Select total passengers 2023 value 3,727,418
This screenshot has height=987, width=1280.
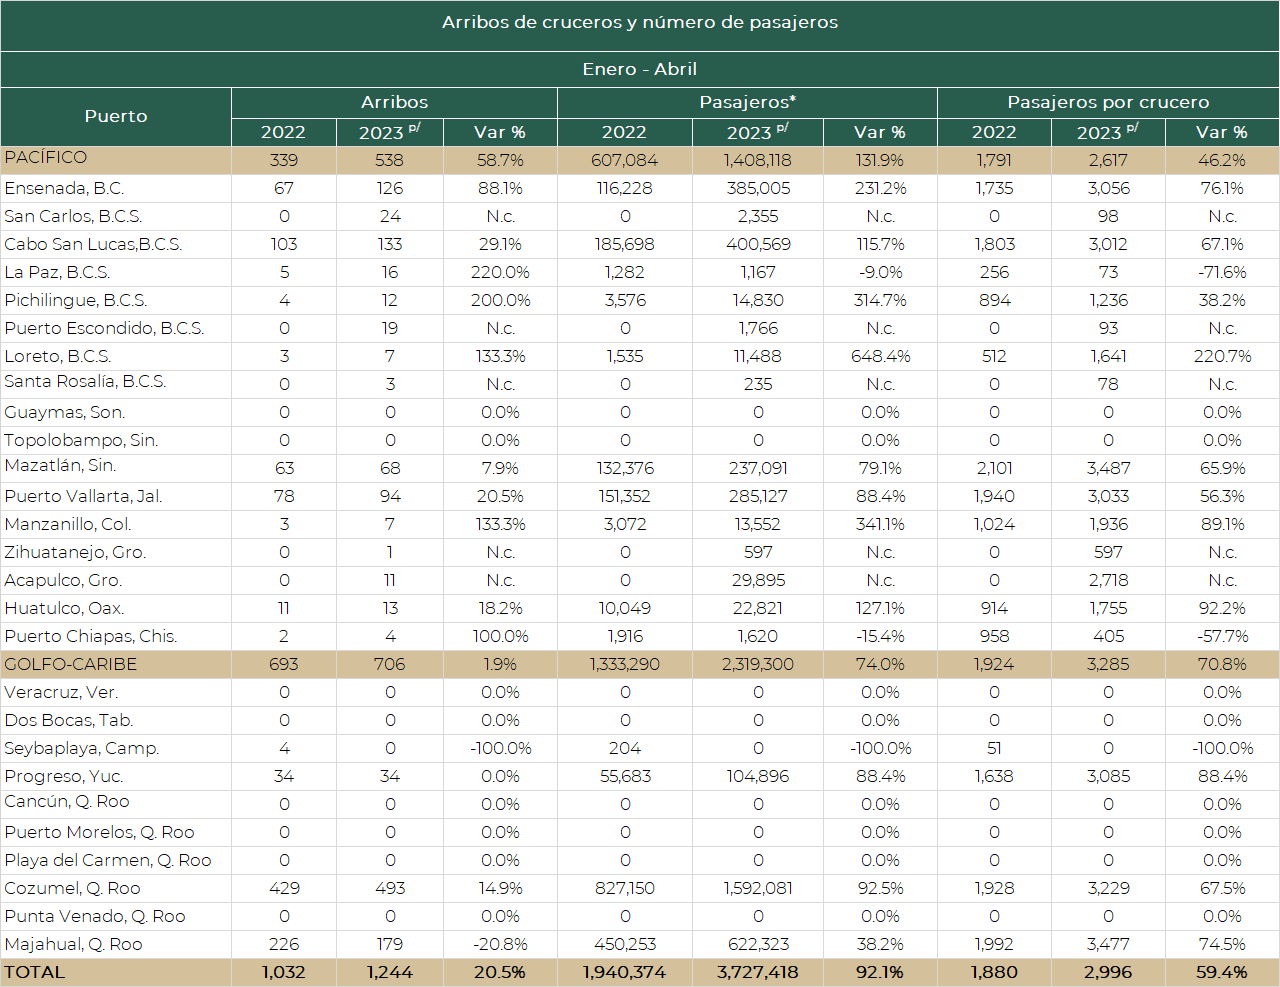click(x=758, y=972)
